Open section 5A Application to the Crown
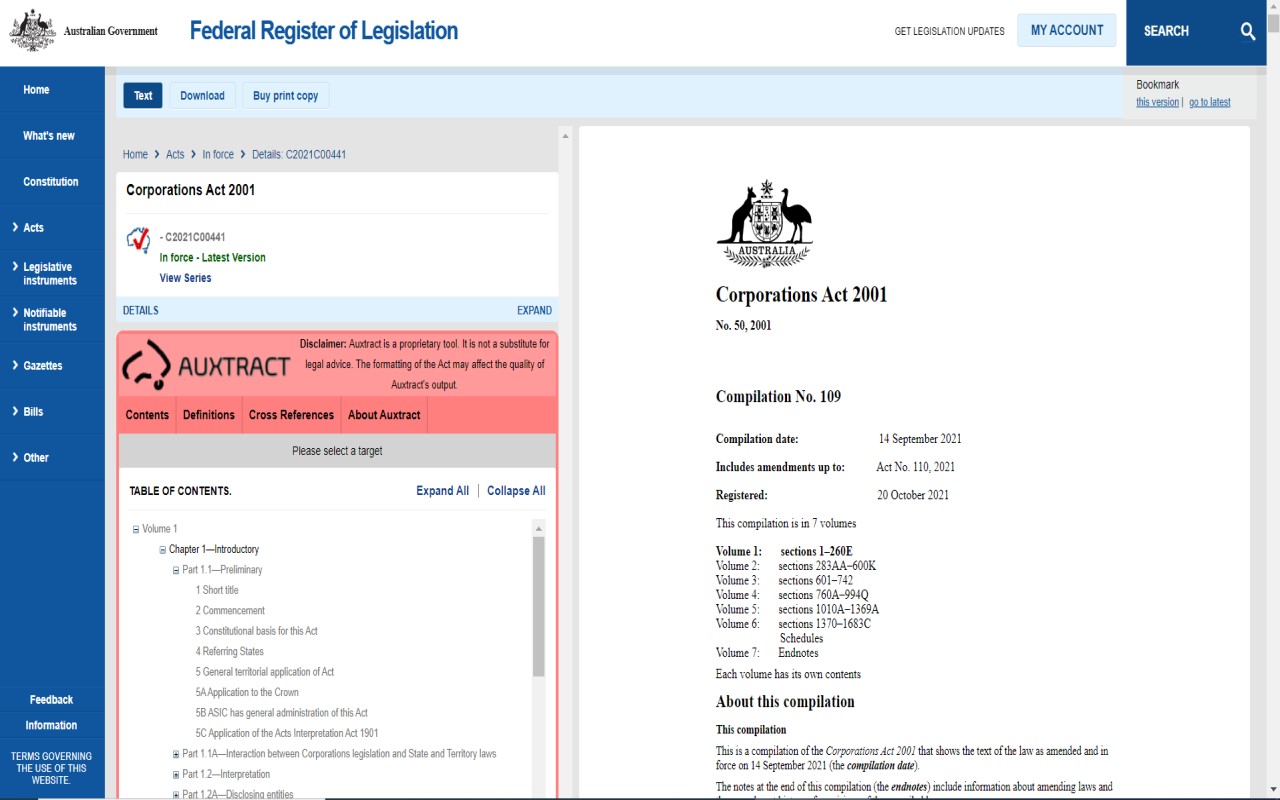 coord(247,693)
